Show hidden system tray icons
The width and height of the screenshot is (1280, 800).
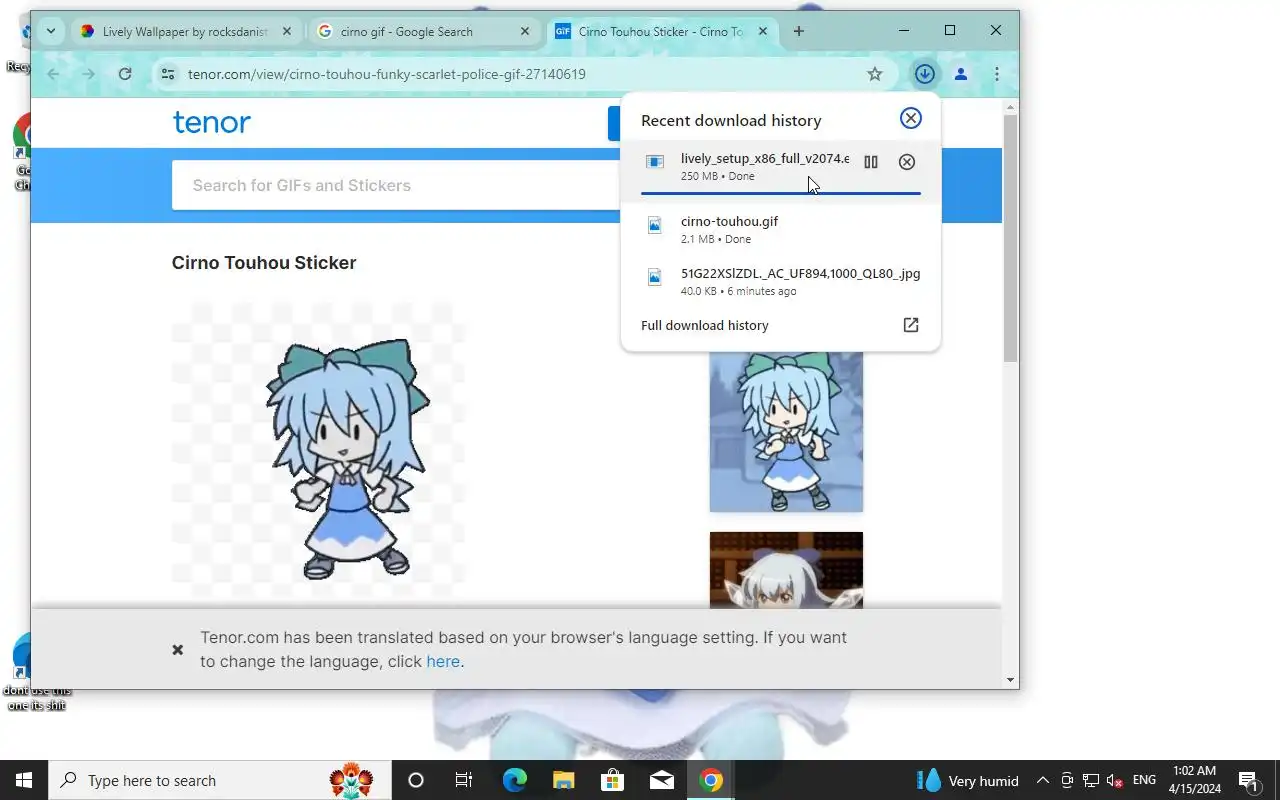1042,780
